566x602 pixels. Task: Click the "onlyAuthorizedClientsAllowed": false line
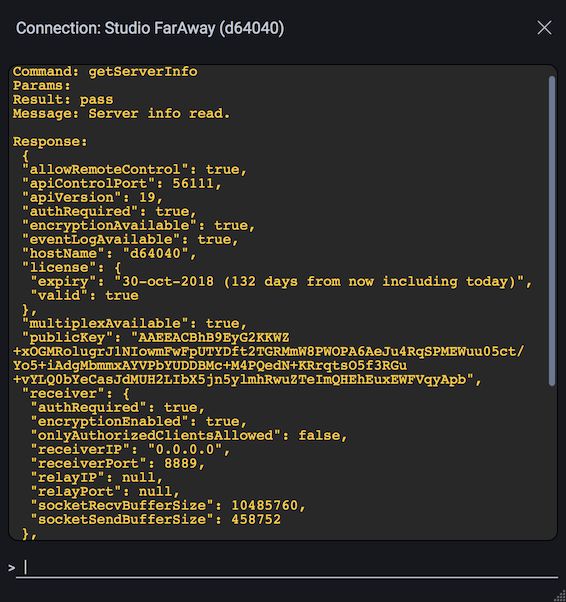(x=189, y=436)
